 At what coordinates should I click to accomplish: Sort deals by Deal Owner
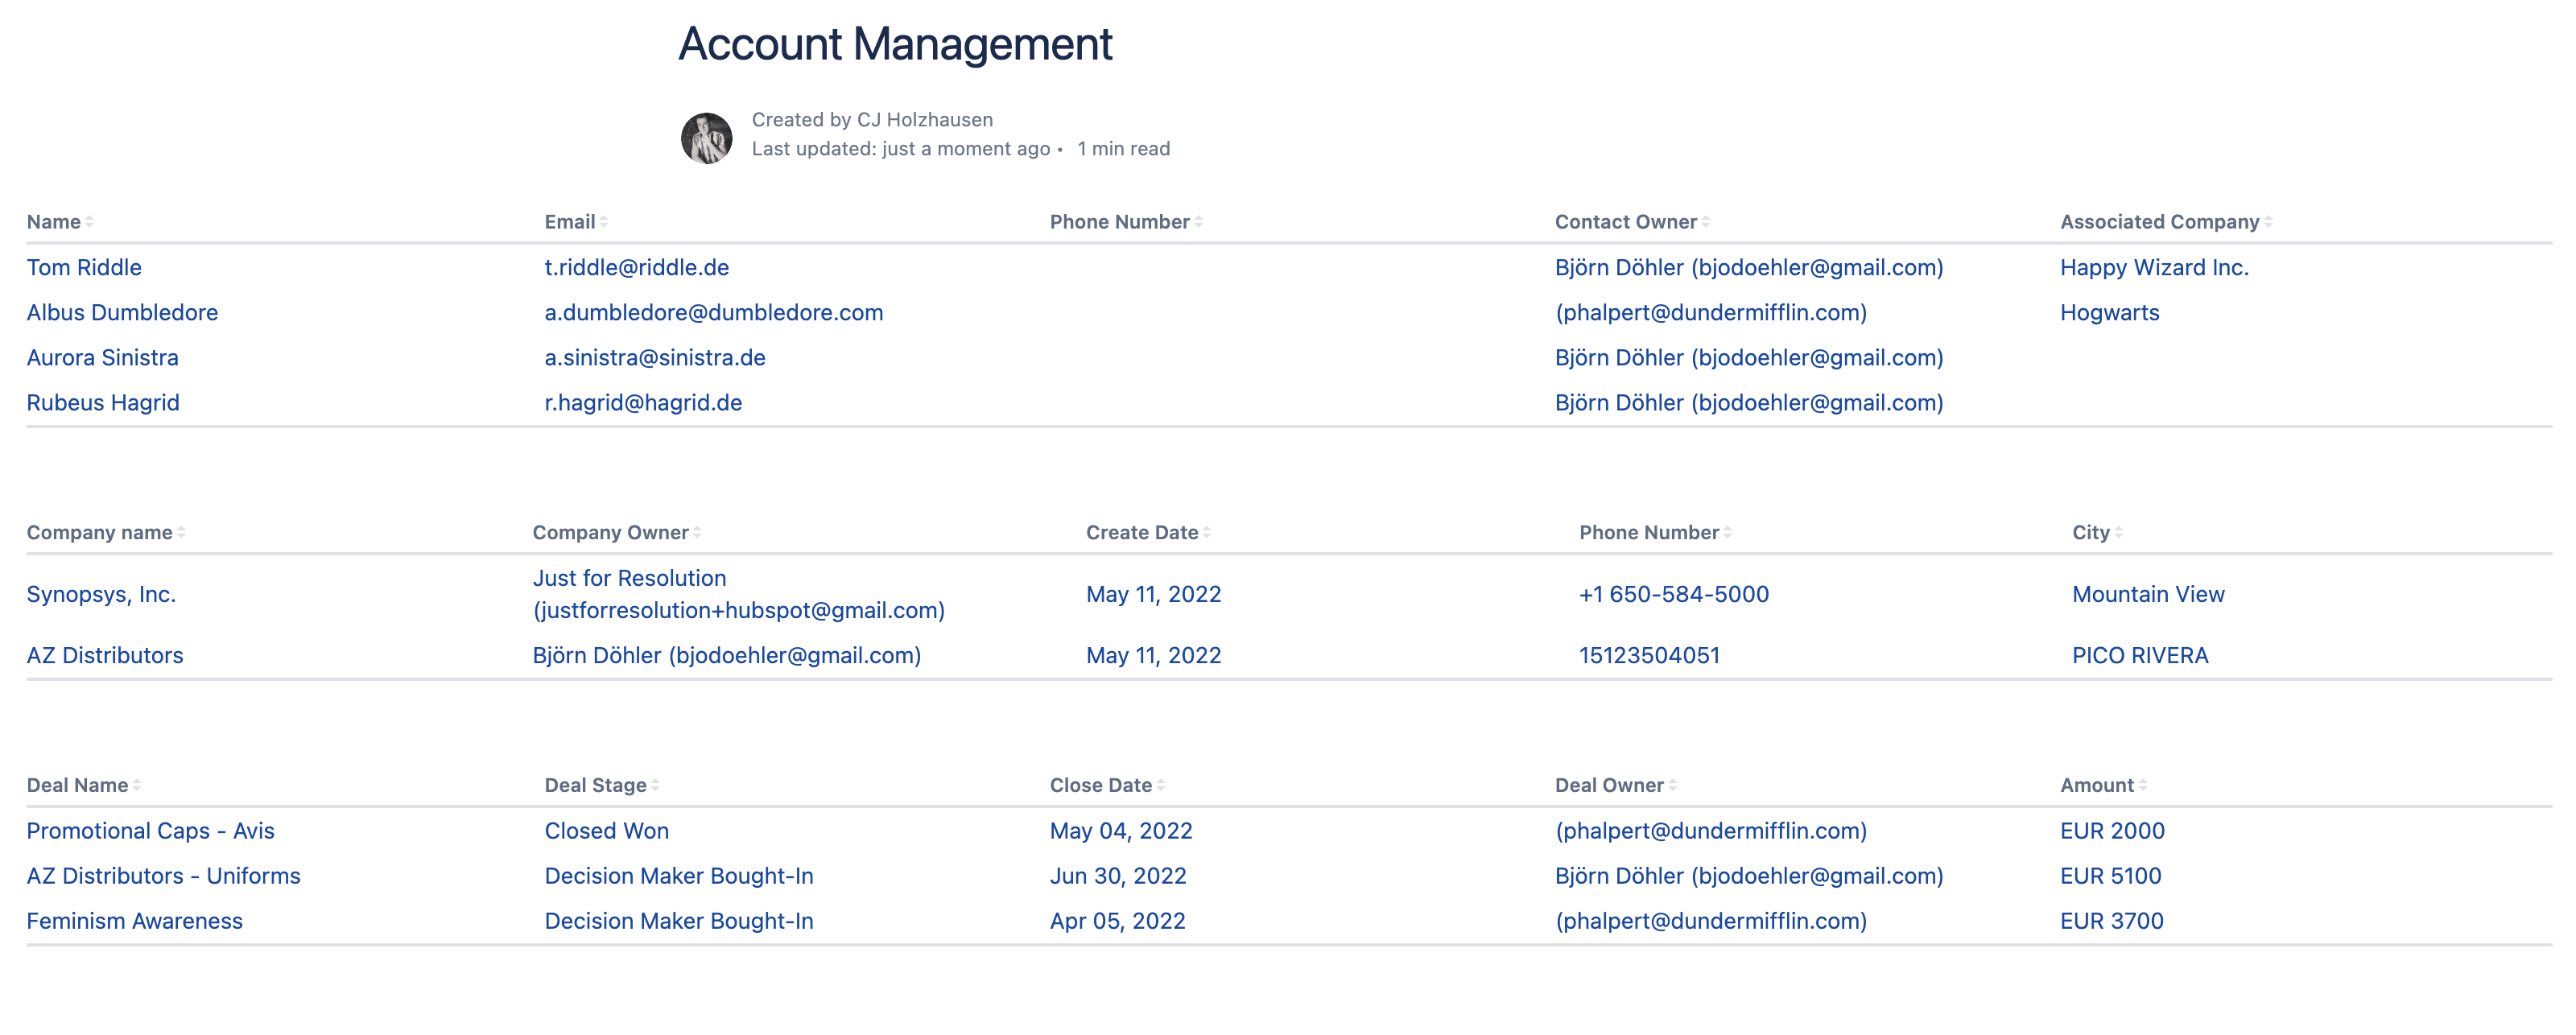click(x=1673, y=786)
